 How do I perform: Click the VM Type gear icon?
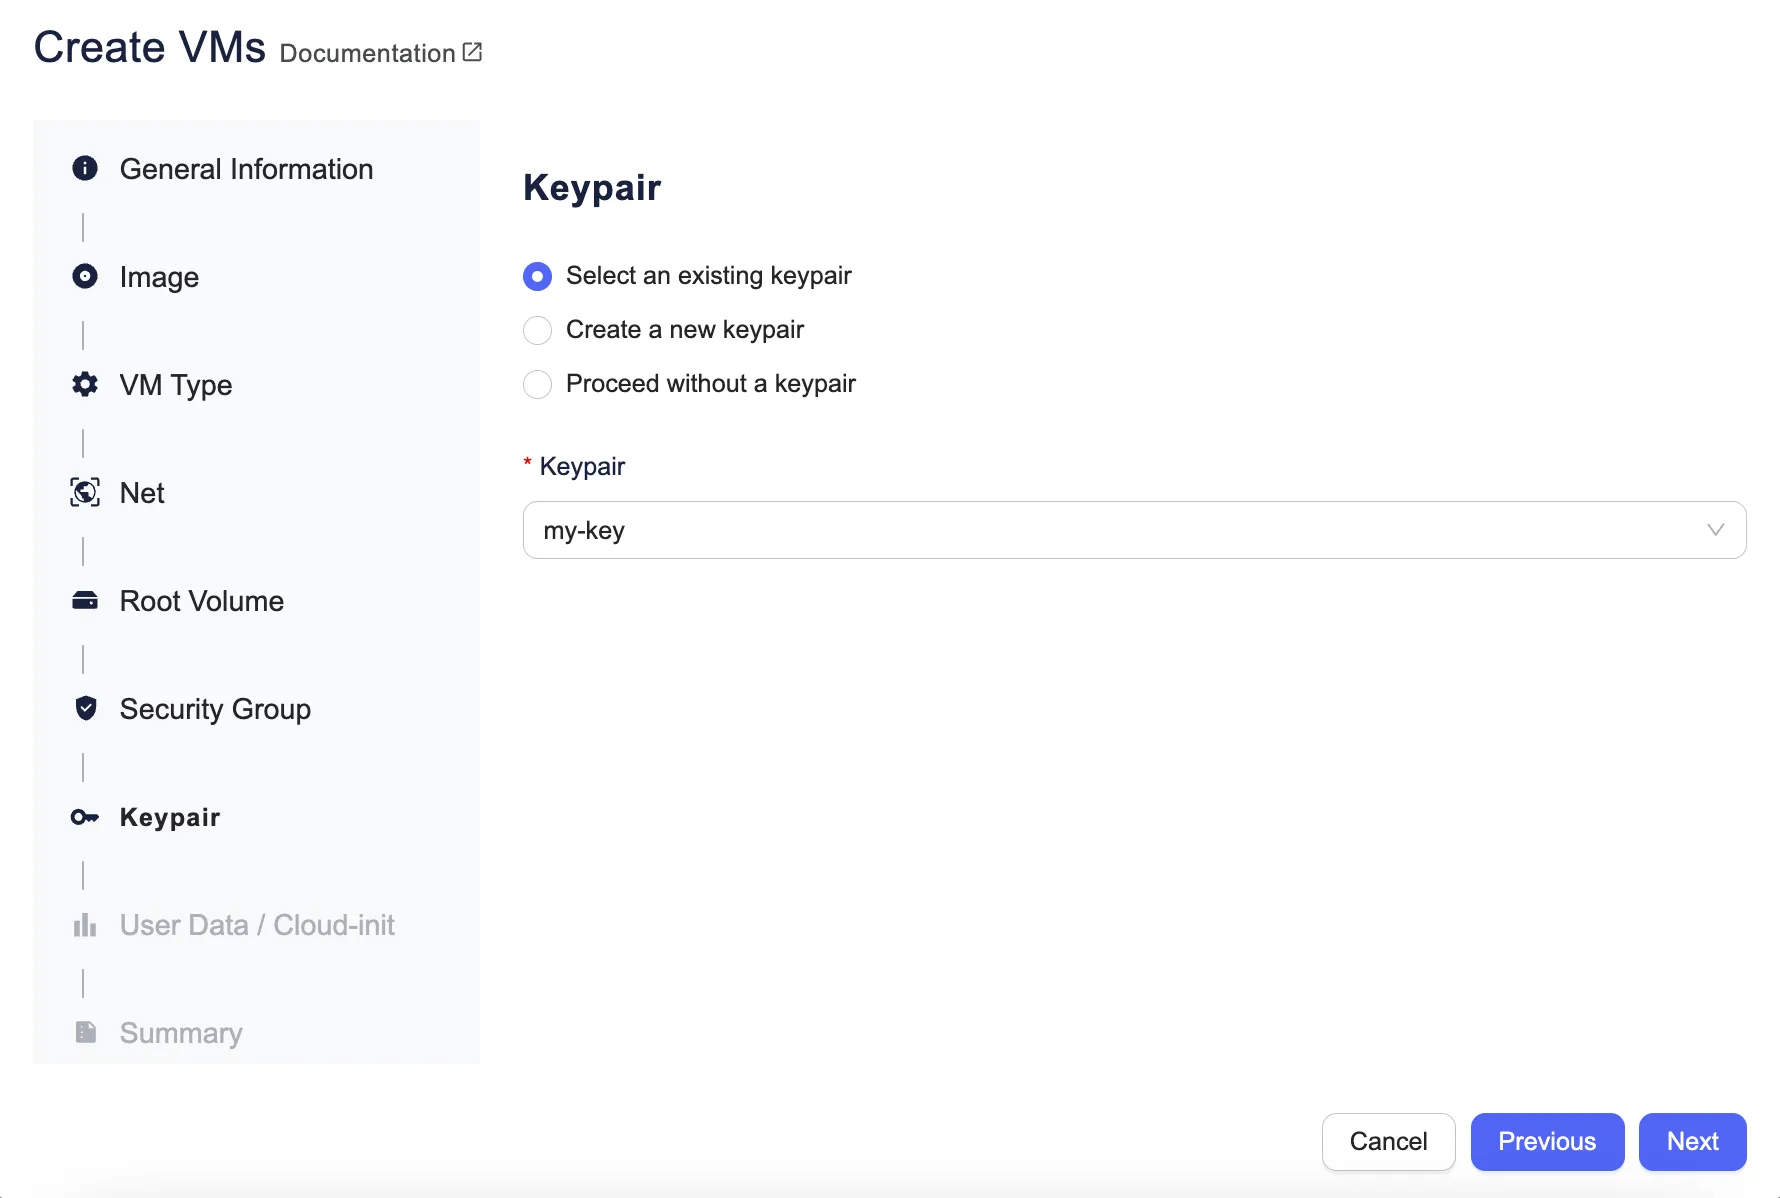pos(85,384)
